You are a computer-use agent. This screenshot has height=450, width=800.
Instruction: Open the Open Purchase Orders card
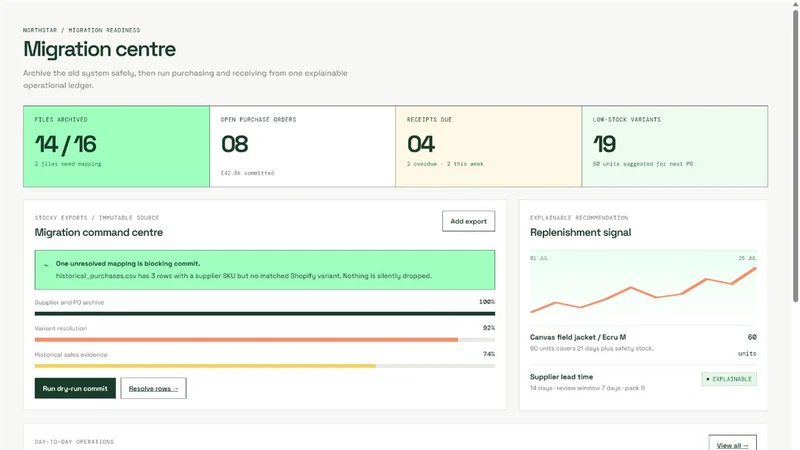pyautogui.click(x=303, y=146)
